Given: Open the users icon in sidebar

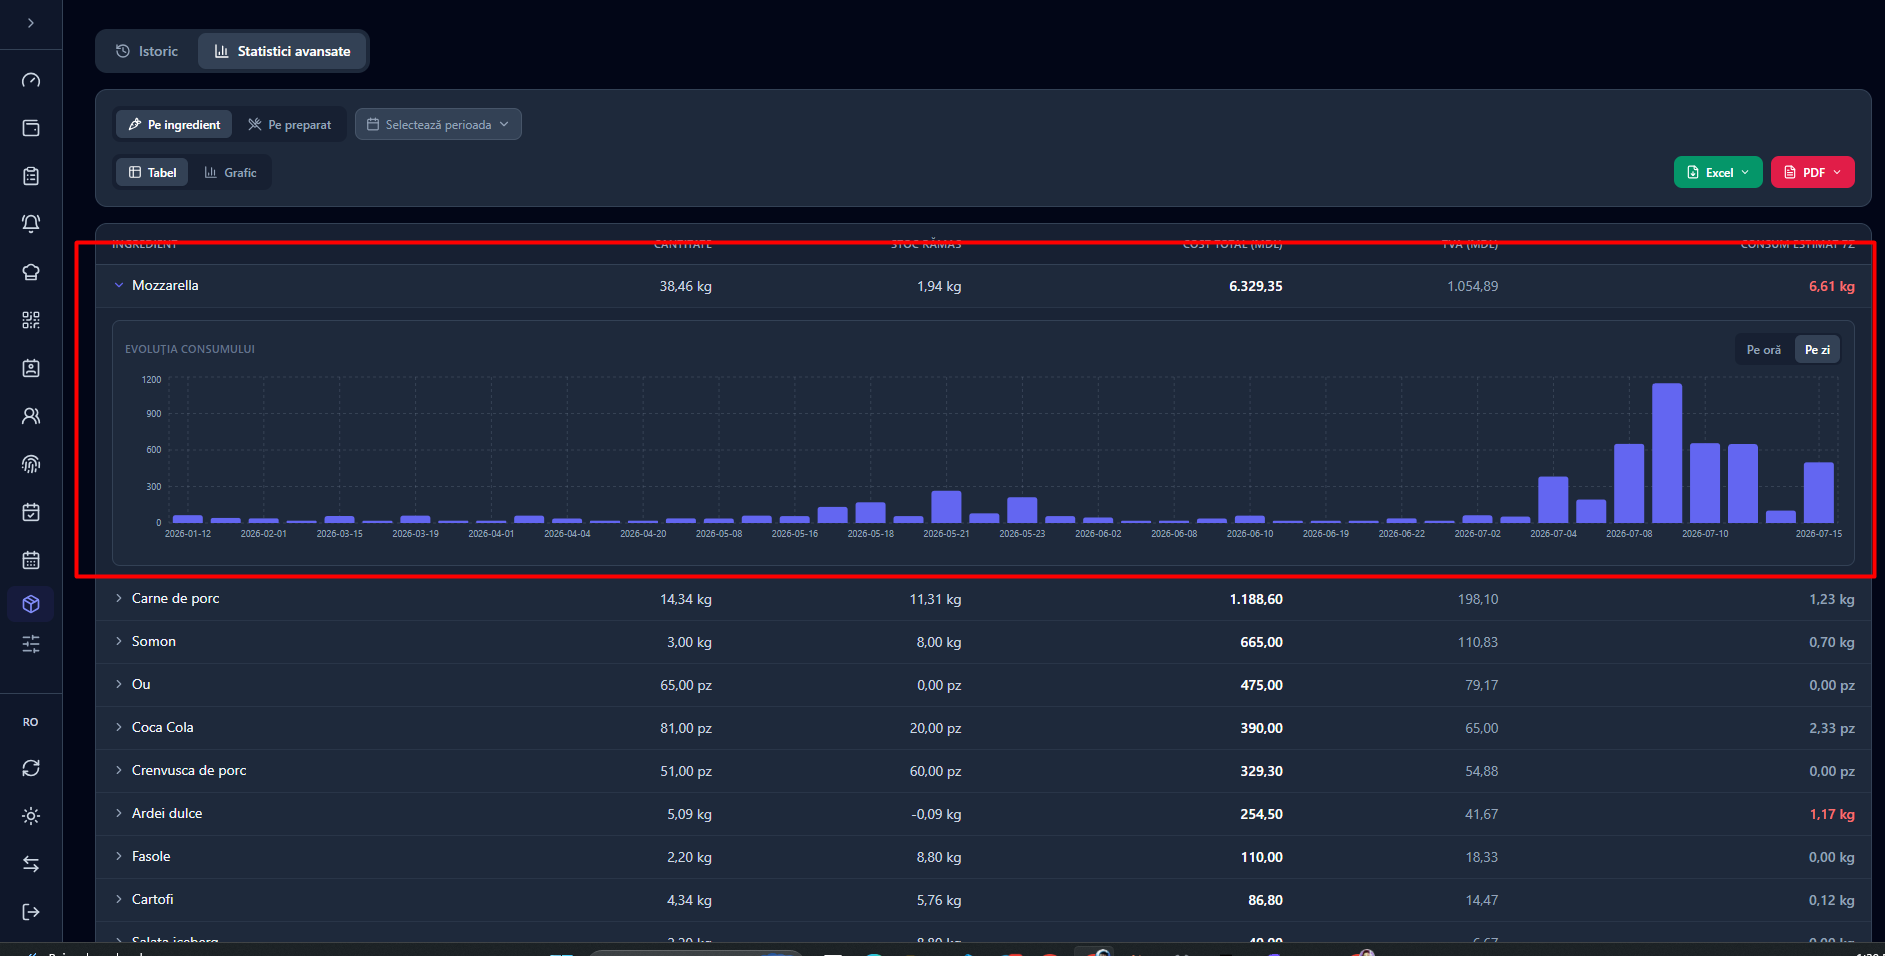Looking at the screenshot, I should pos(31,416).
